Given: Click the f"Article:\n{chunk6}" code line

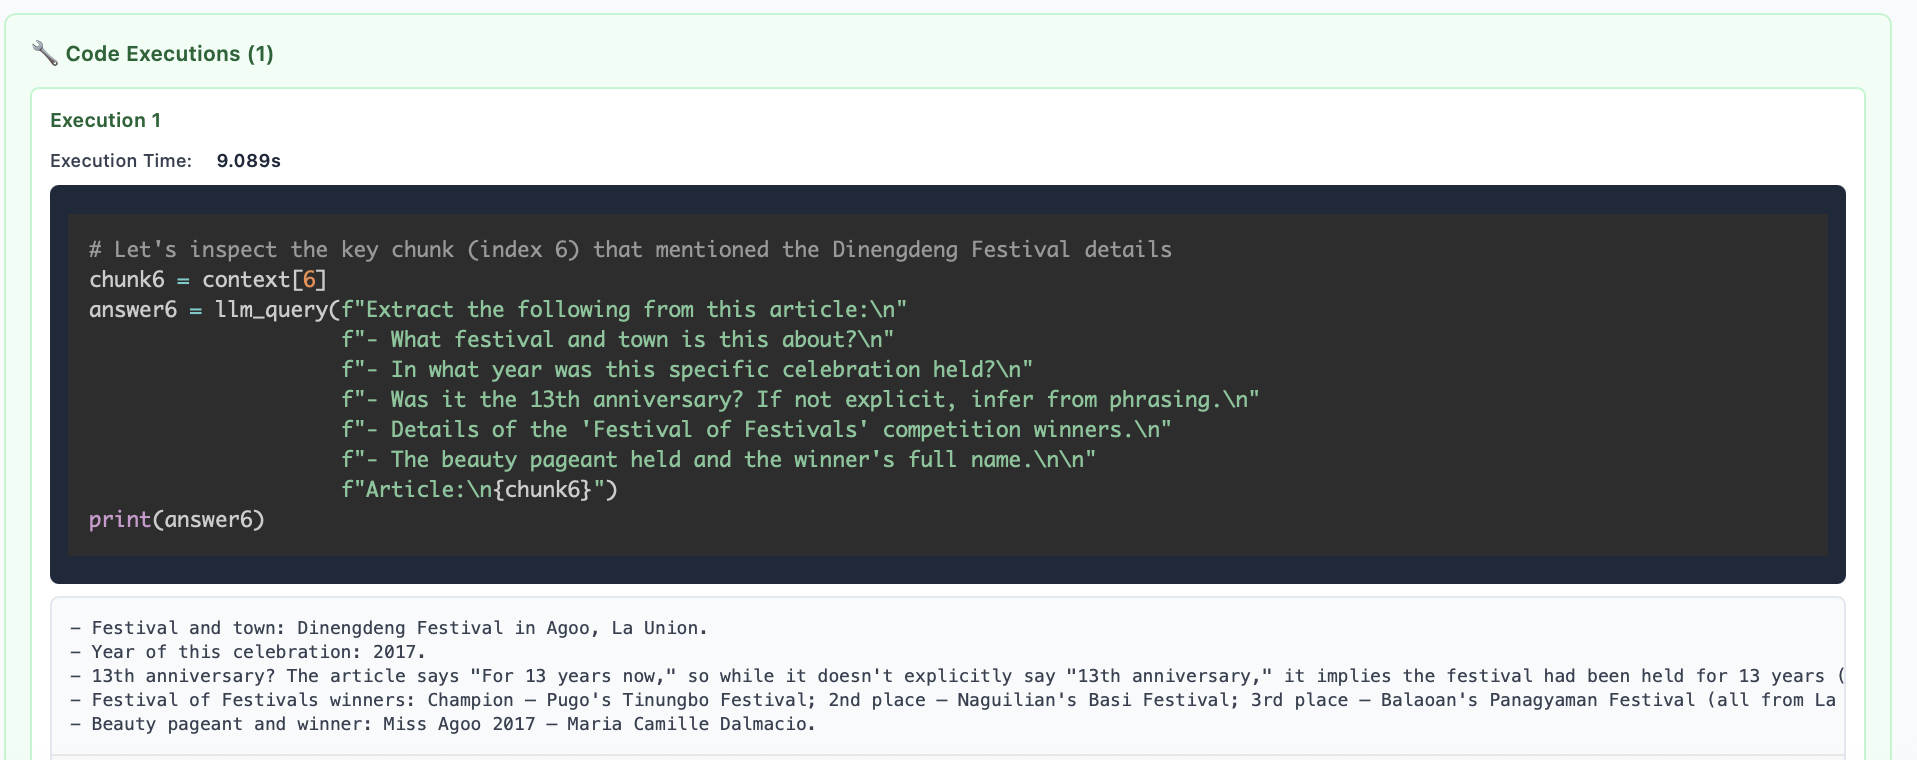Looking at the screenshot, I should 479,490.
